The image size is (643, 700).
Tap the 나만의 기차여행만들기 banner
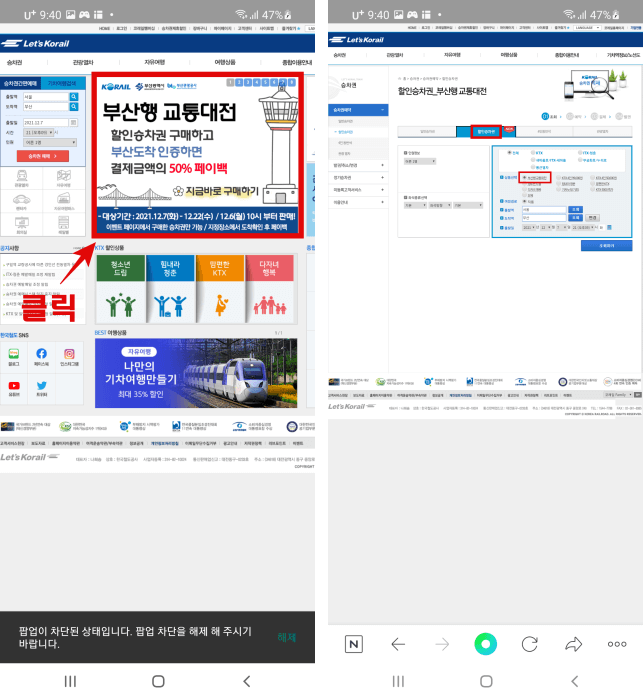tap(196, 373)
